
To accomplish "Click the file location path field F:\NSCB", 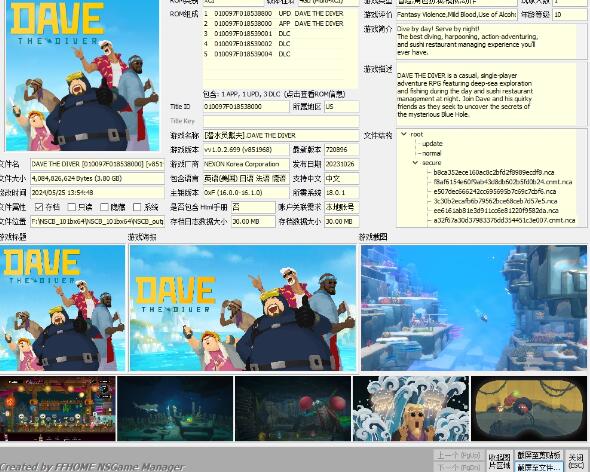I will (97, 221).
